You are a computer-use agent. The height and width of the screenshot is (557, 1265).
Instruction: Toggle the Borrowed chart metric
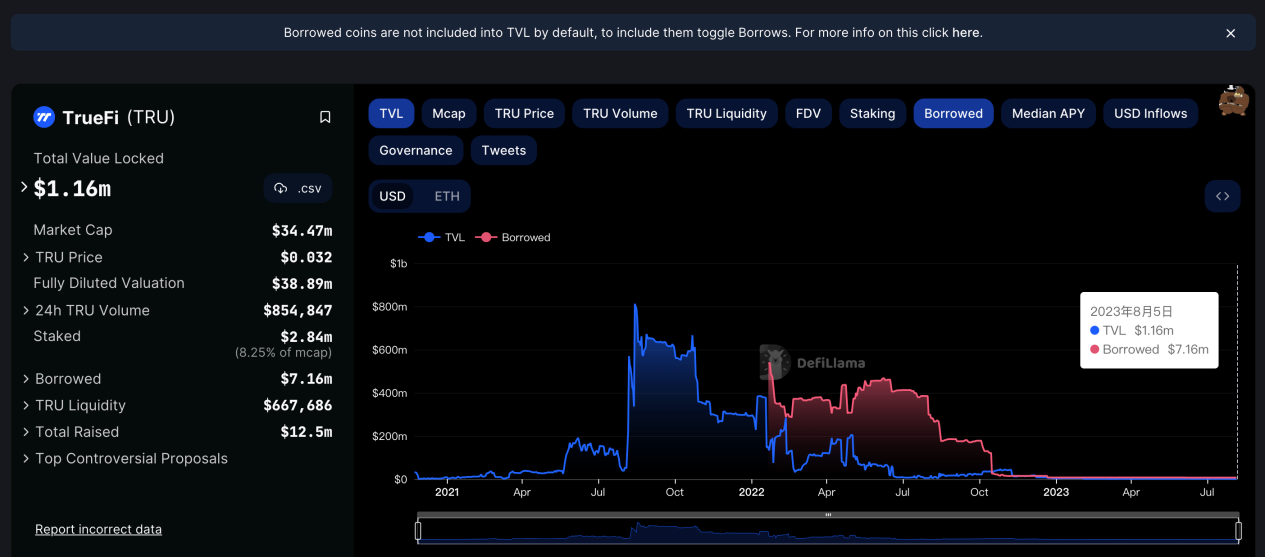953,114
